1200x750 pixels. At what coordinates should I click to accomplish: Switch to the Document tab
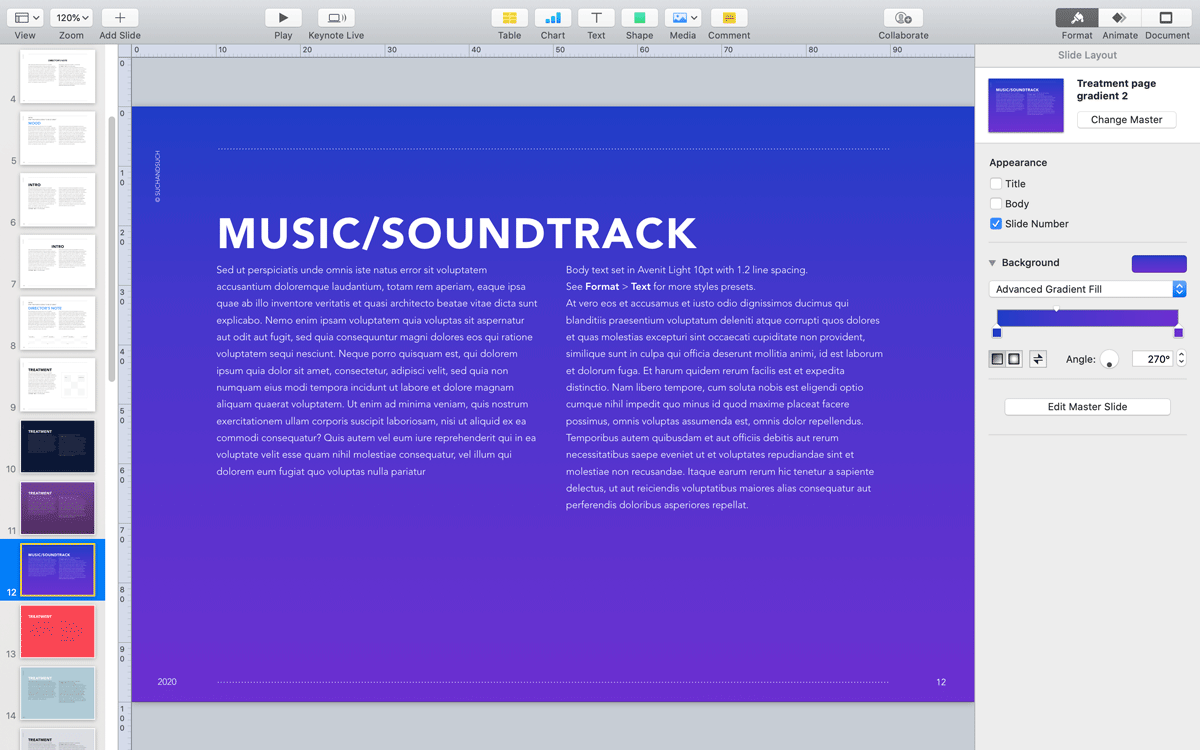point(1166,18)
